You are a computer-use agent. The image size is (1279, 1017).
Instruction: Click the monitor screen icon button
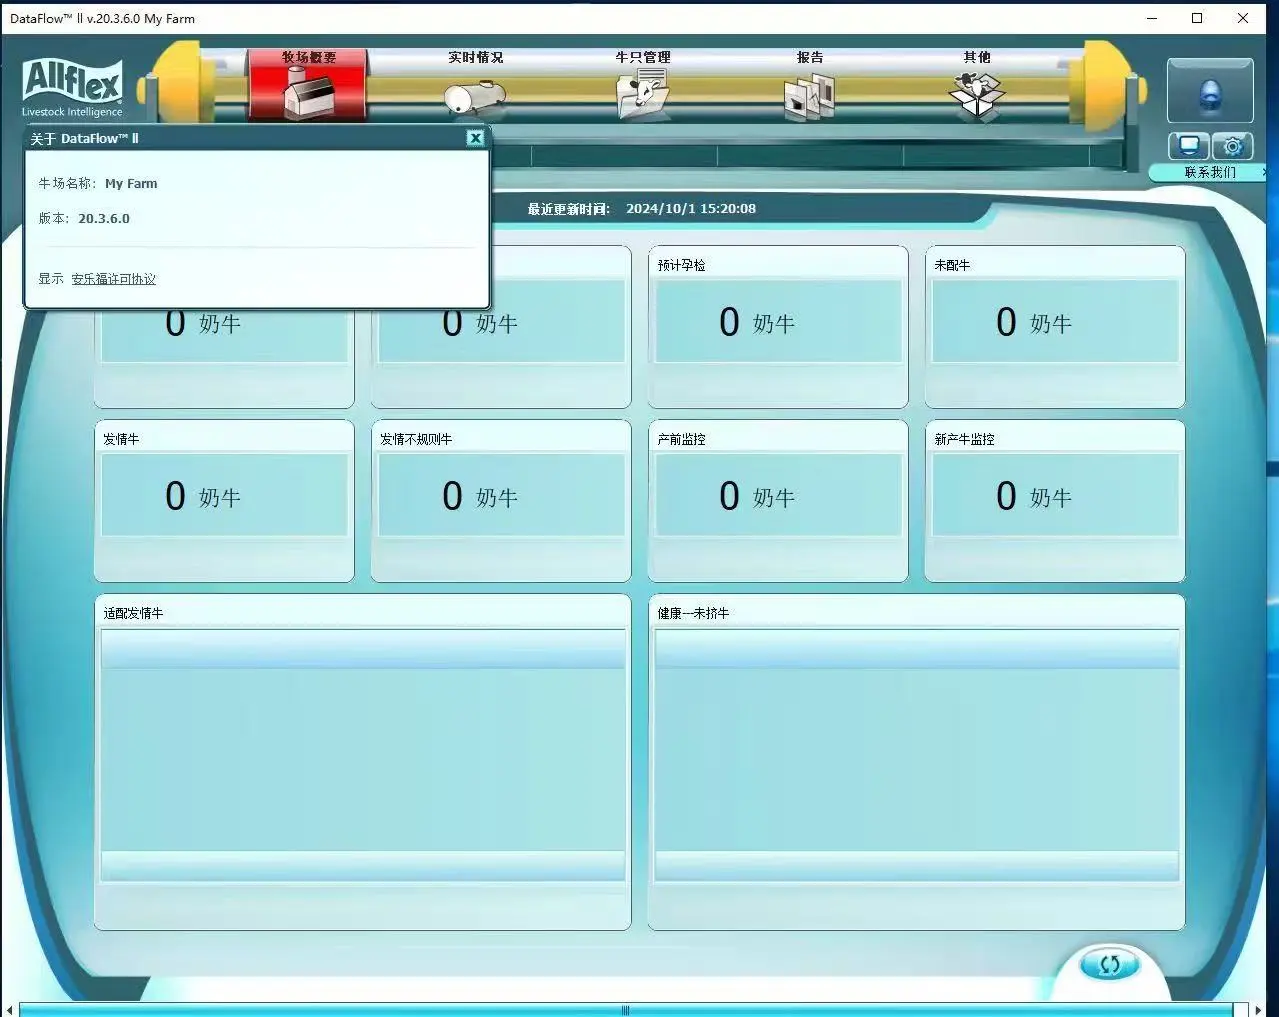click(x=1189, y=147)
